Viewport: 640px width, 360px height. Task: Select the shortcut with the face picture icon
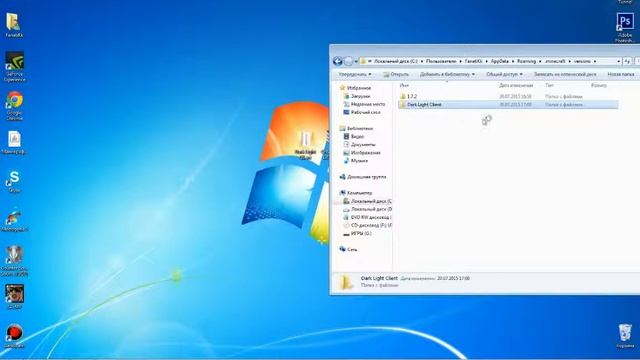click(14, 296)
